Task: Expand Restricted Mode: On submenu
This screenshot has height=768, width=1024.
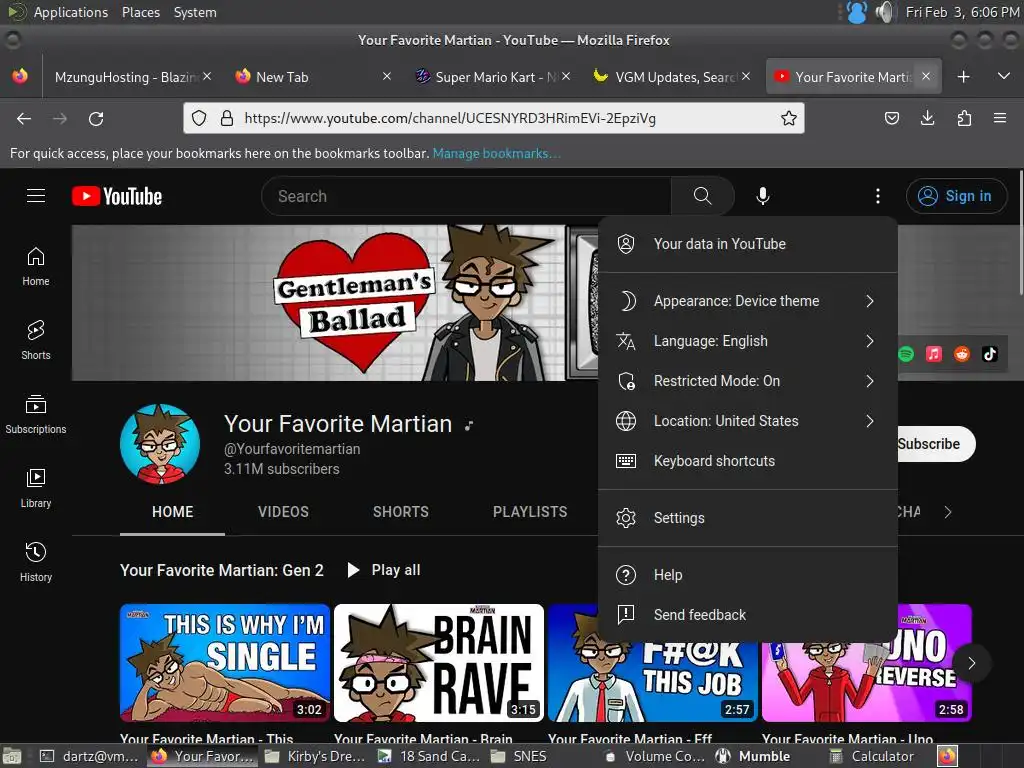Action: click(748, 381)
